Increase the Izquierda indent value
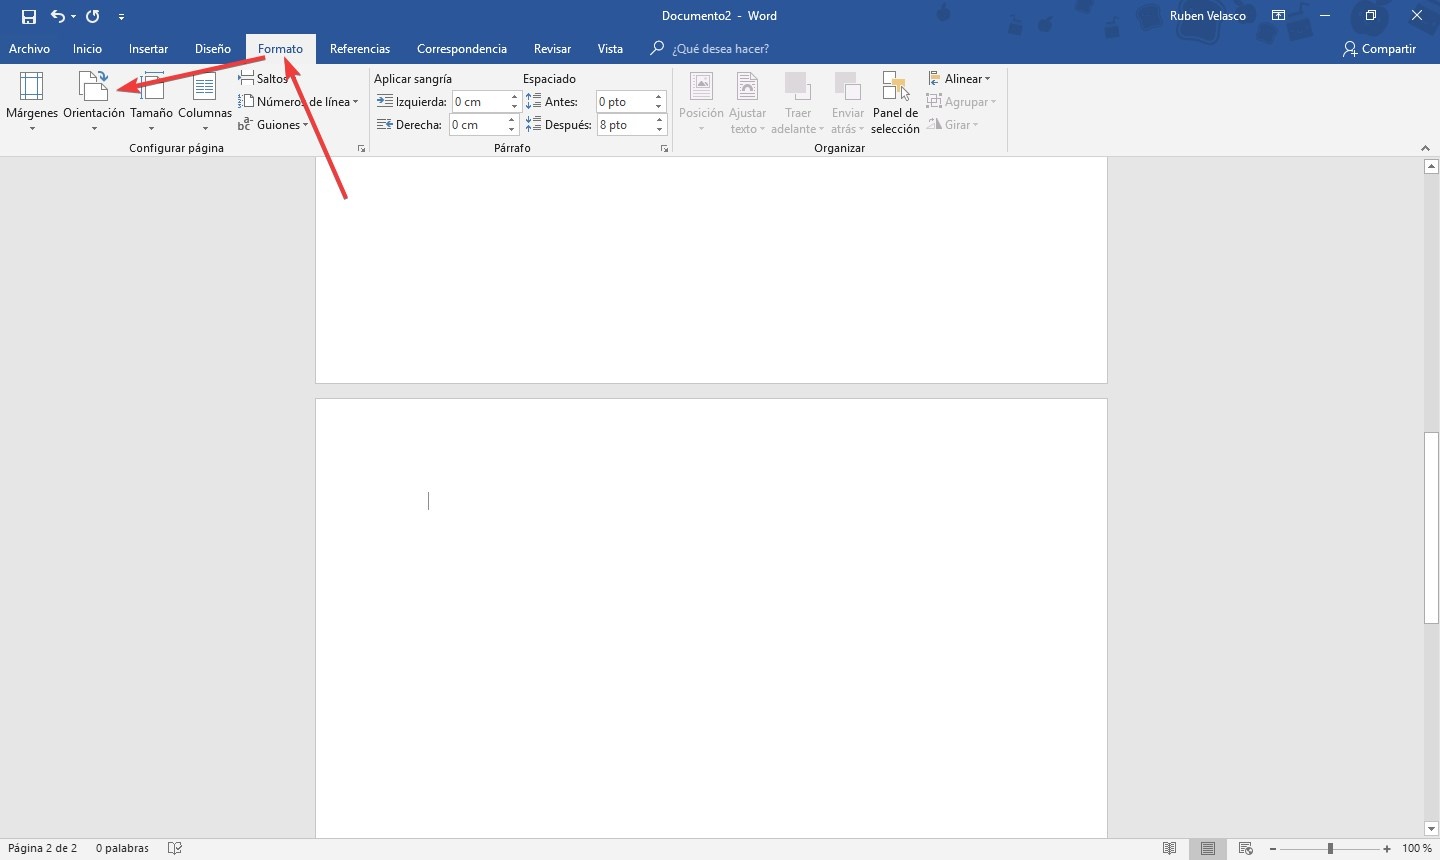 (x=514, y=97)
